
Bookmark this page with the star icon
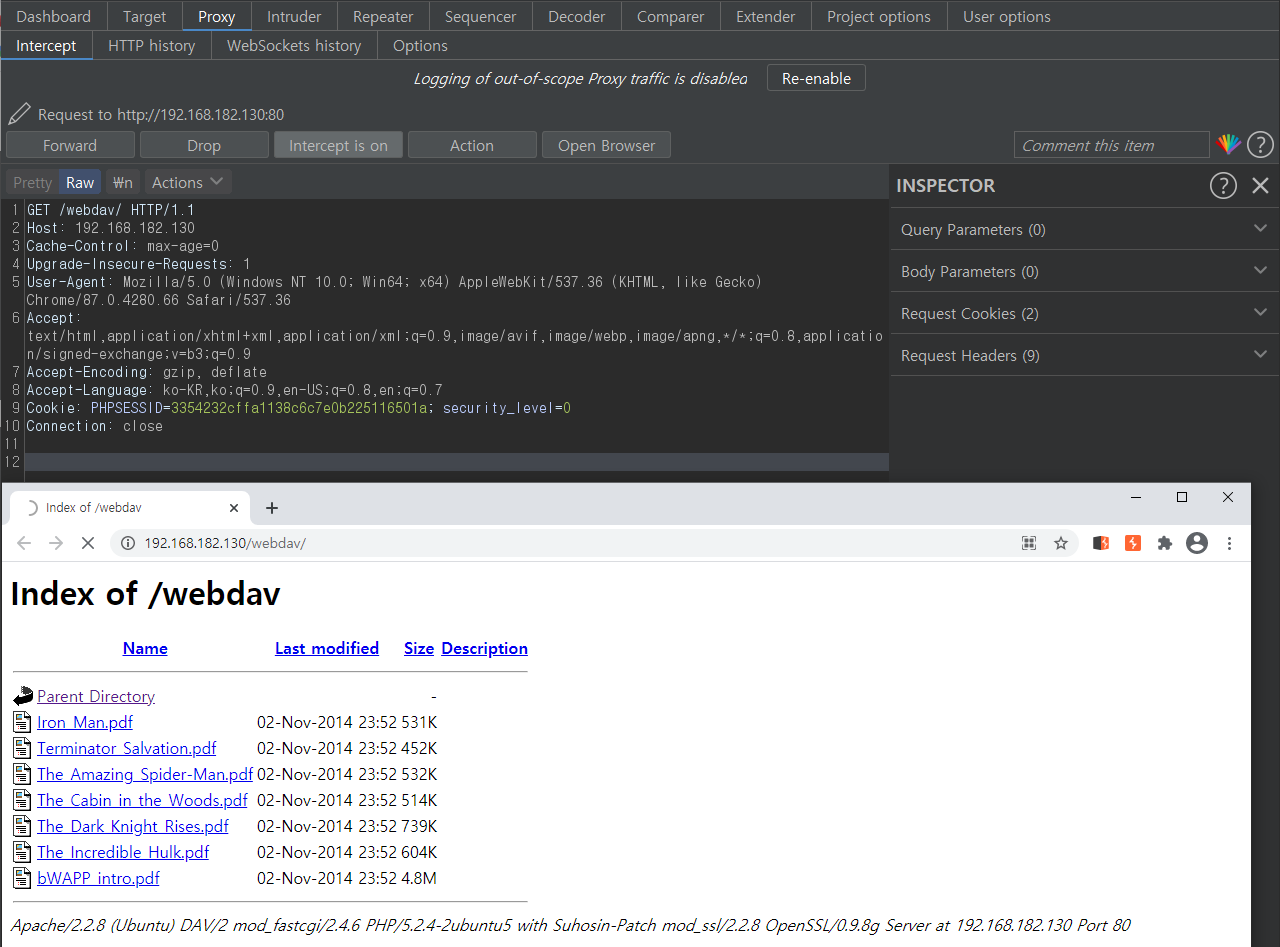tap(1061, 543)
